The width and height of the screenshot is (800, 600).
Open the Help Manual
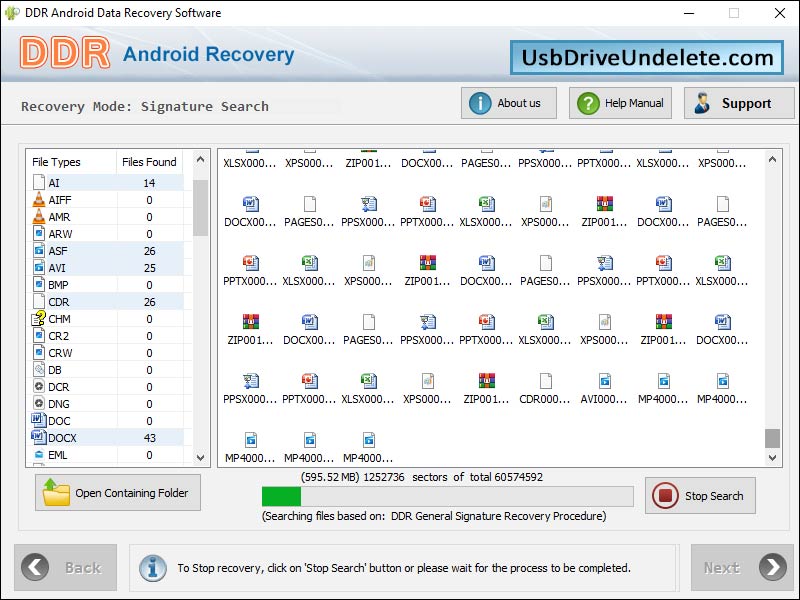pyautogui.click(x=620, y=103)
